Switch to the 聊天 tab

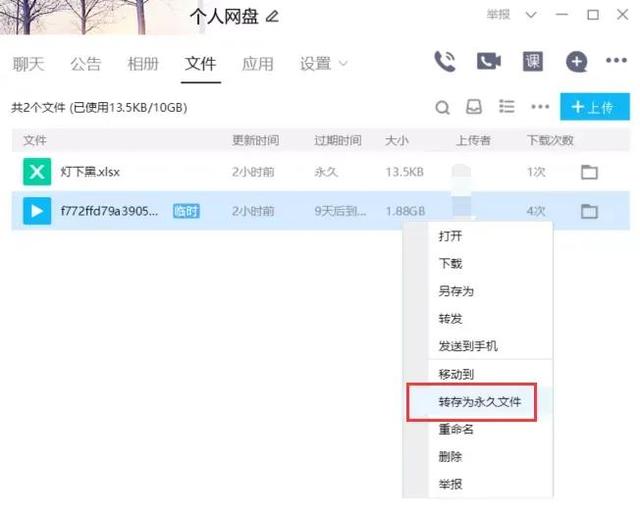pyautogui.click(x=29, y=64)
